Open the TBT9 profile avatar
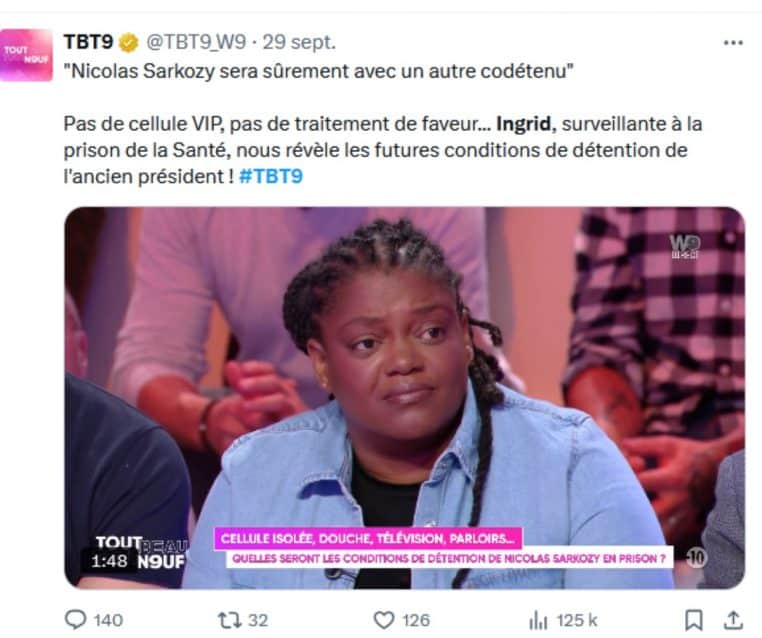The height and width of the screenshot is (638, 762). tap(26, 55)
